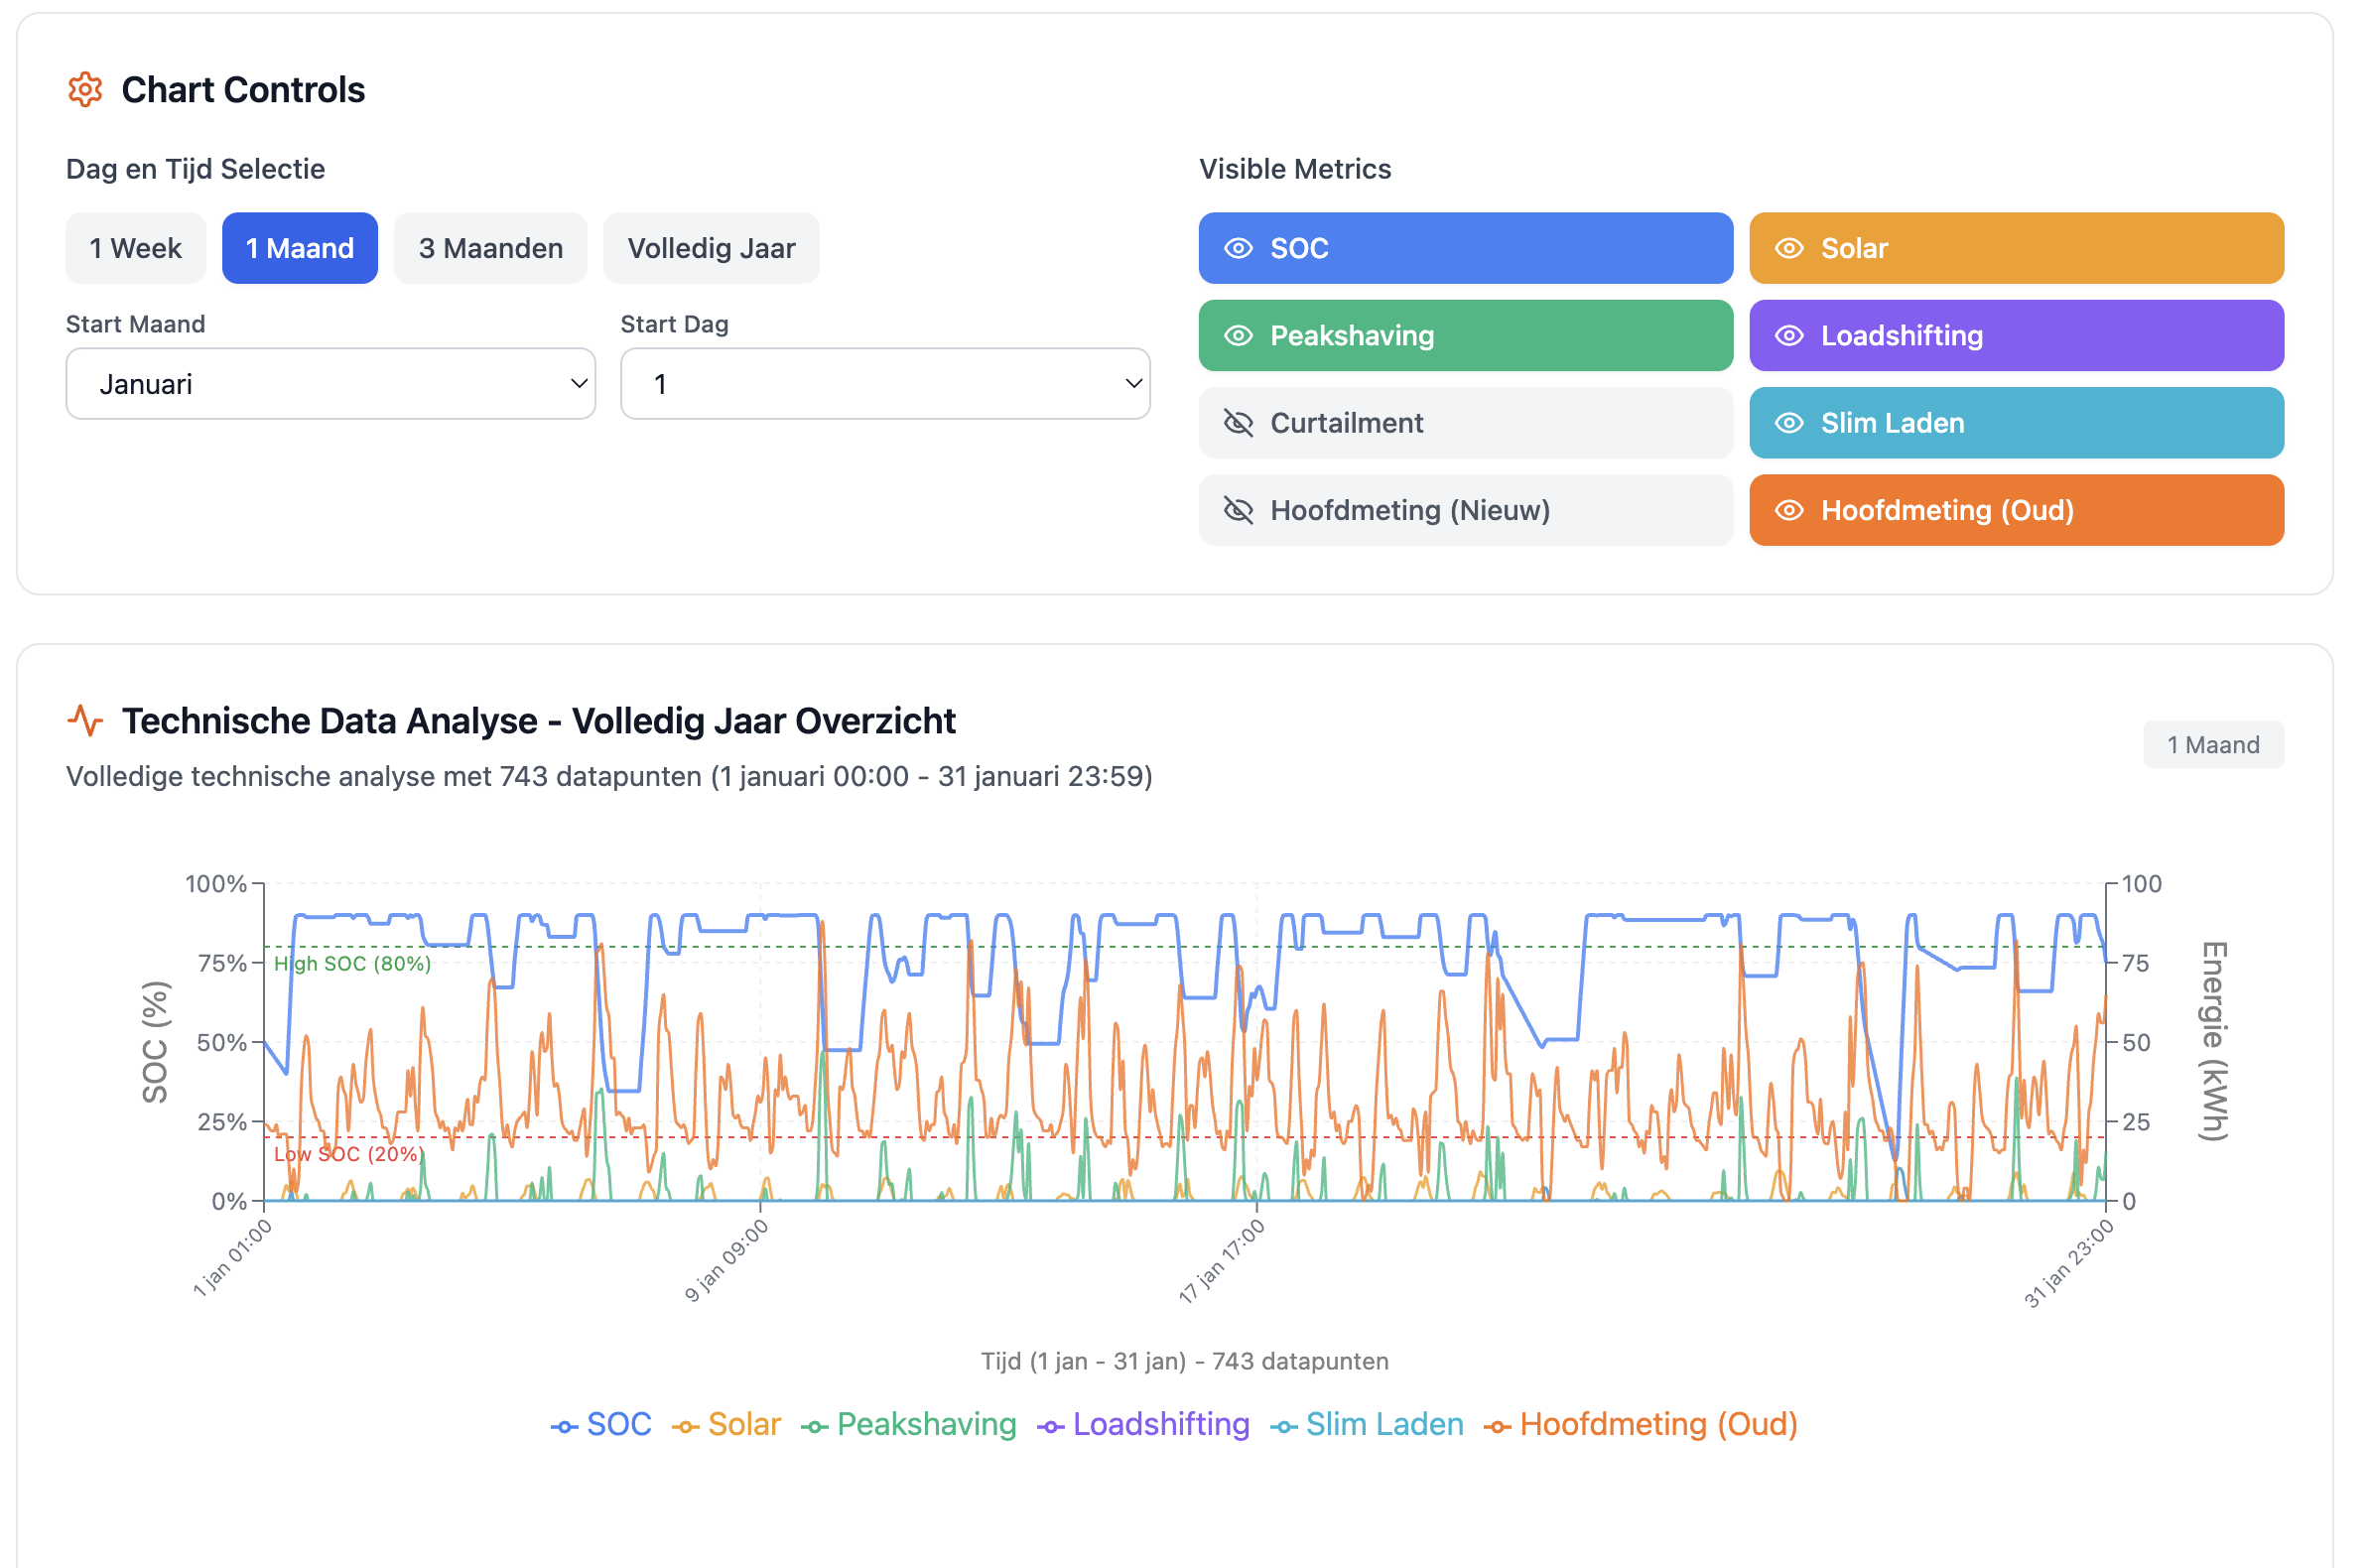This screenshot has width=2368, height=1568.
Task: Click the eye icon on Solar metric
Action: tap(1788, 248)
